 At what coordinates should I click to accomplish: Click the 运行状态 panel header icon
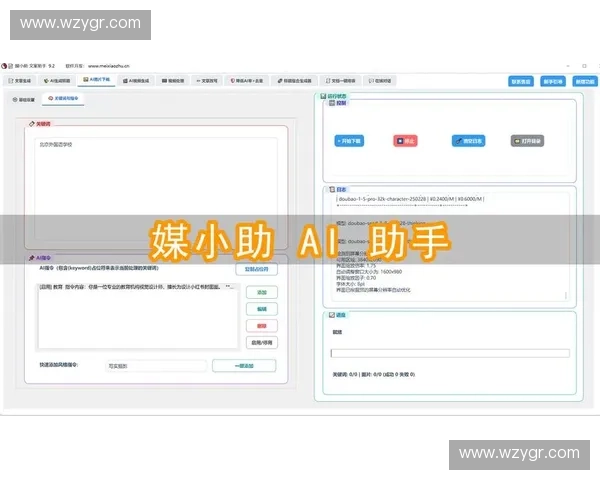(323, 96)
